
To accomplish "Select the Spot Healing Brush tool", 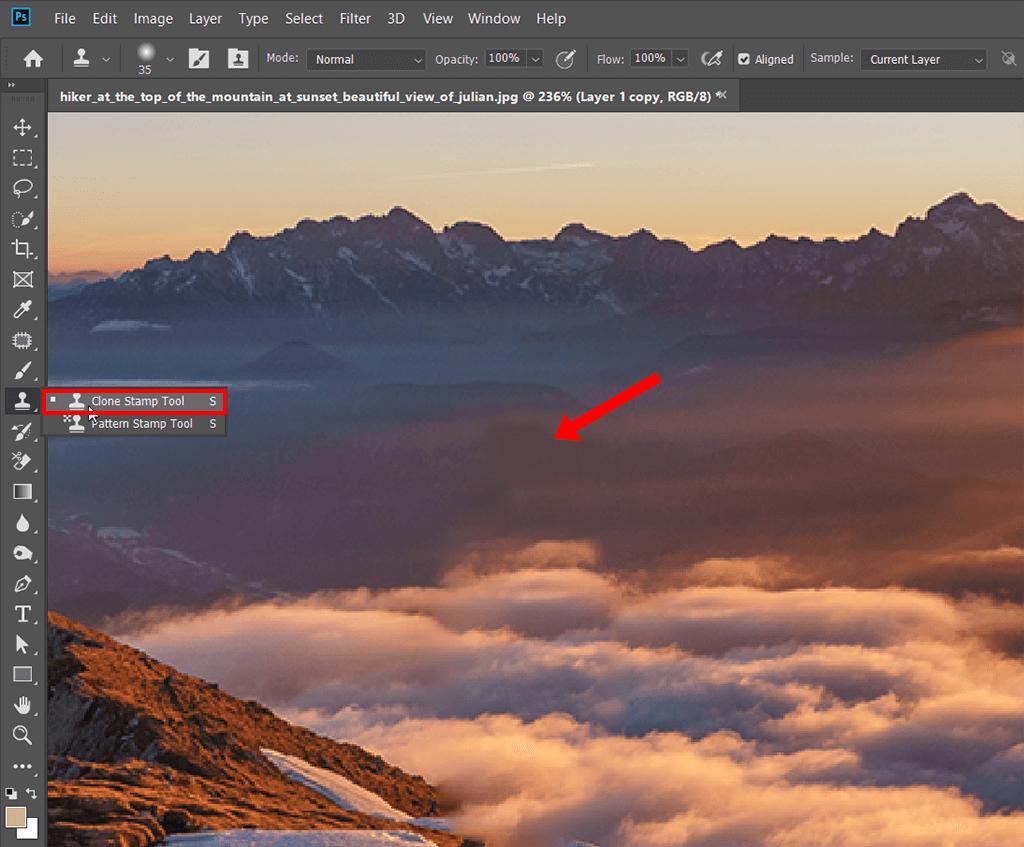I will (x=22, y=340).
